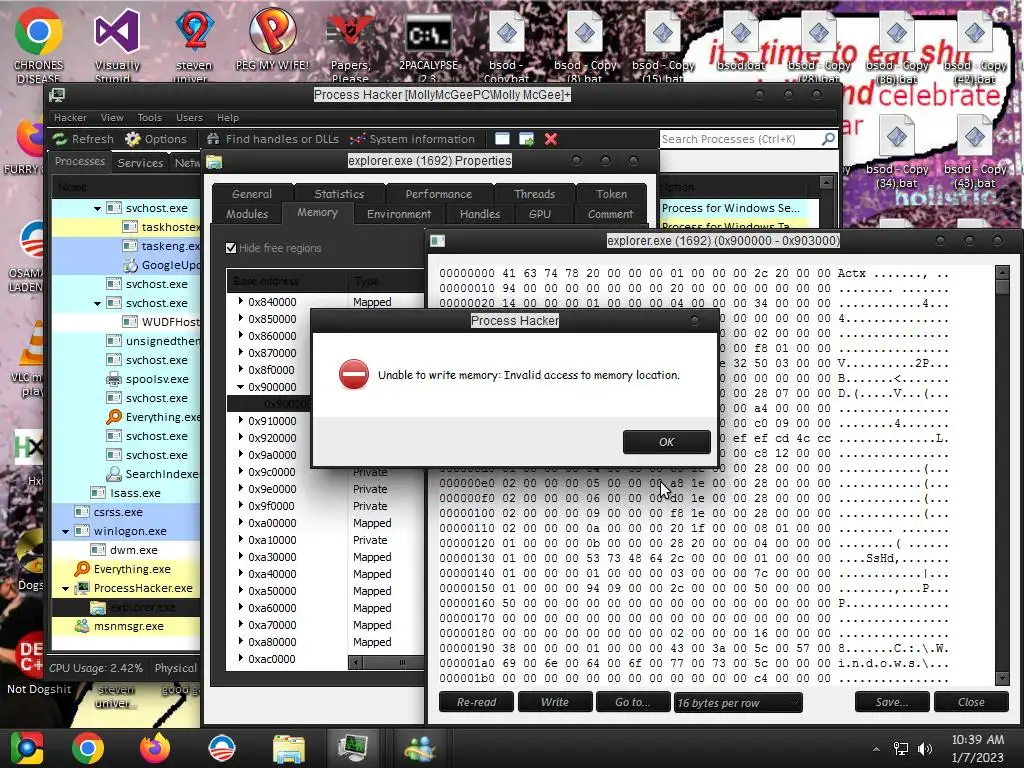
Task: Open the Help menu
Action: (227, 118)
